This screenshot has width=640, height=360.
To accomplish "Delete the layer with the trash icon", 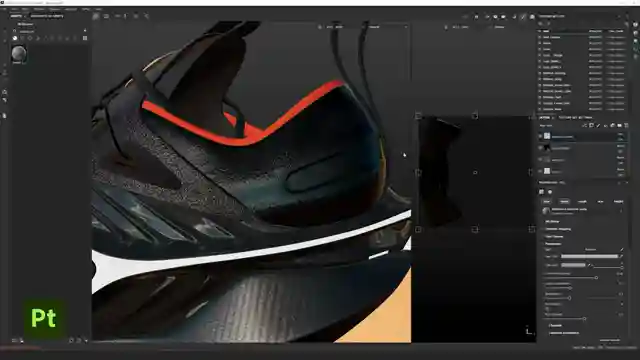I will coord(626,126).
